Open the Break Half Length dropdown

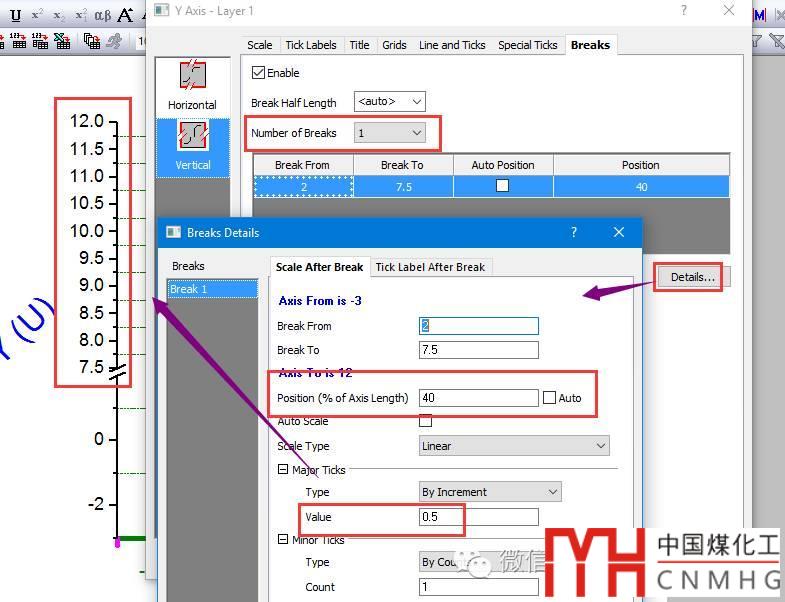(390, 101)
